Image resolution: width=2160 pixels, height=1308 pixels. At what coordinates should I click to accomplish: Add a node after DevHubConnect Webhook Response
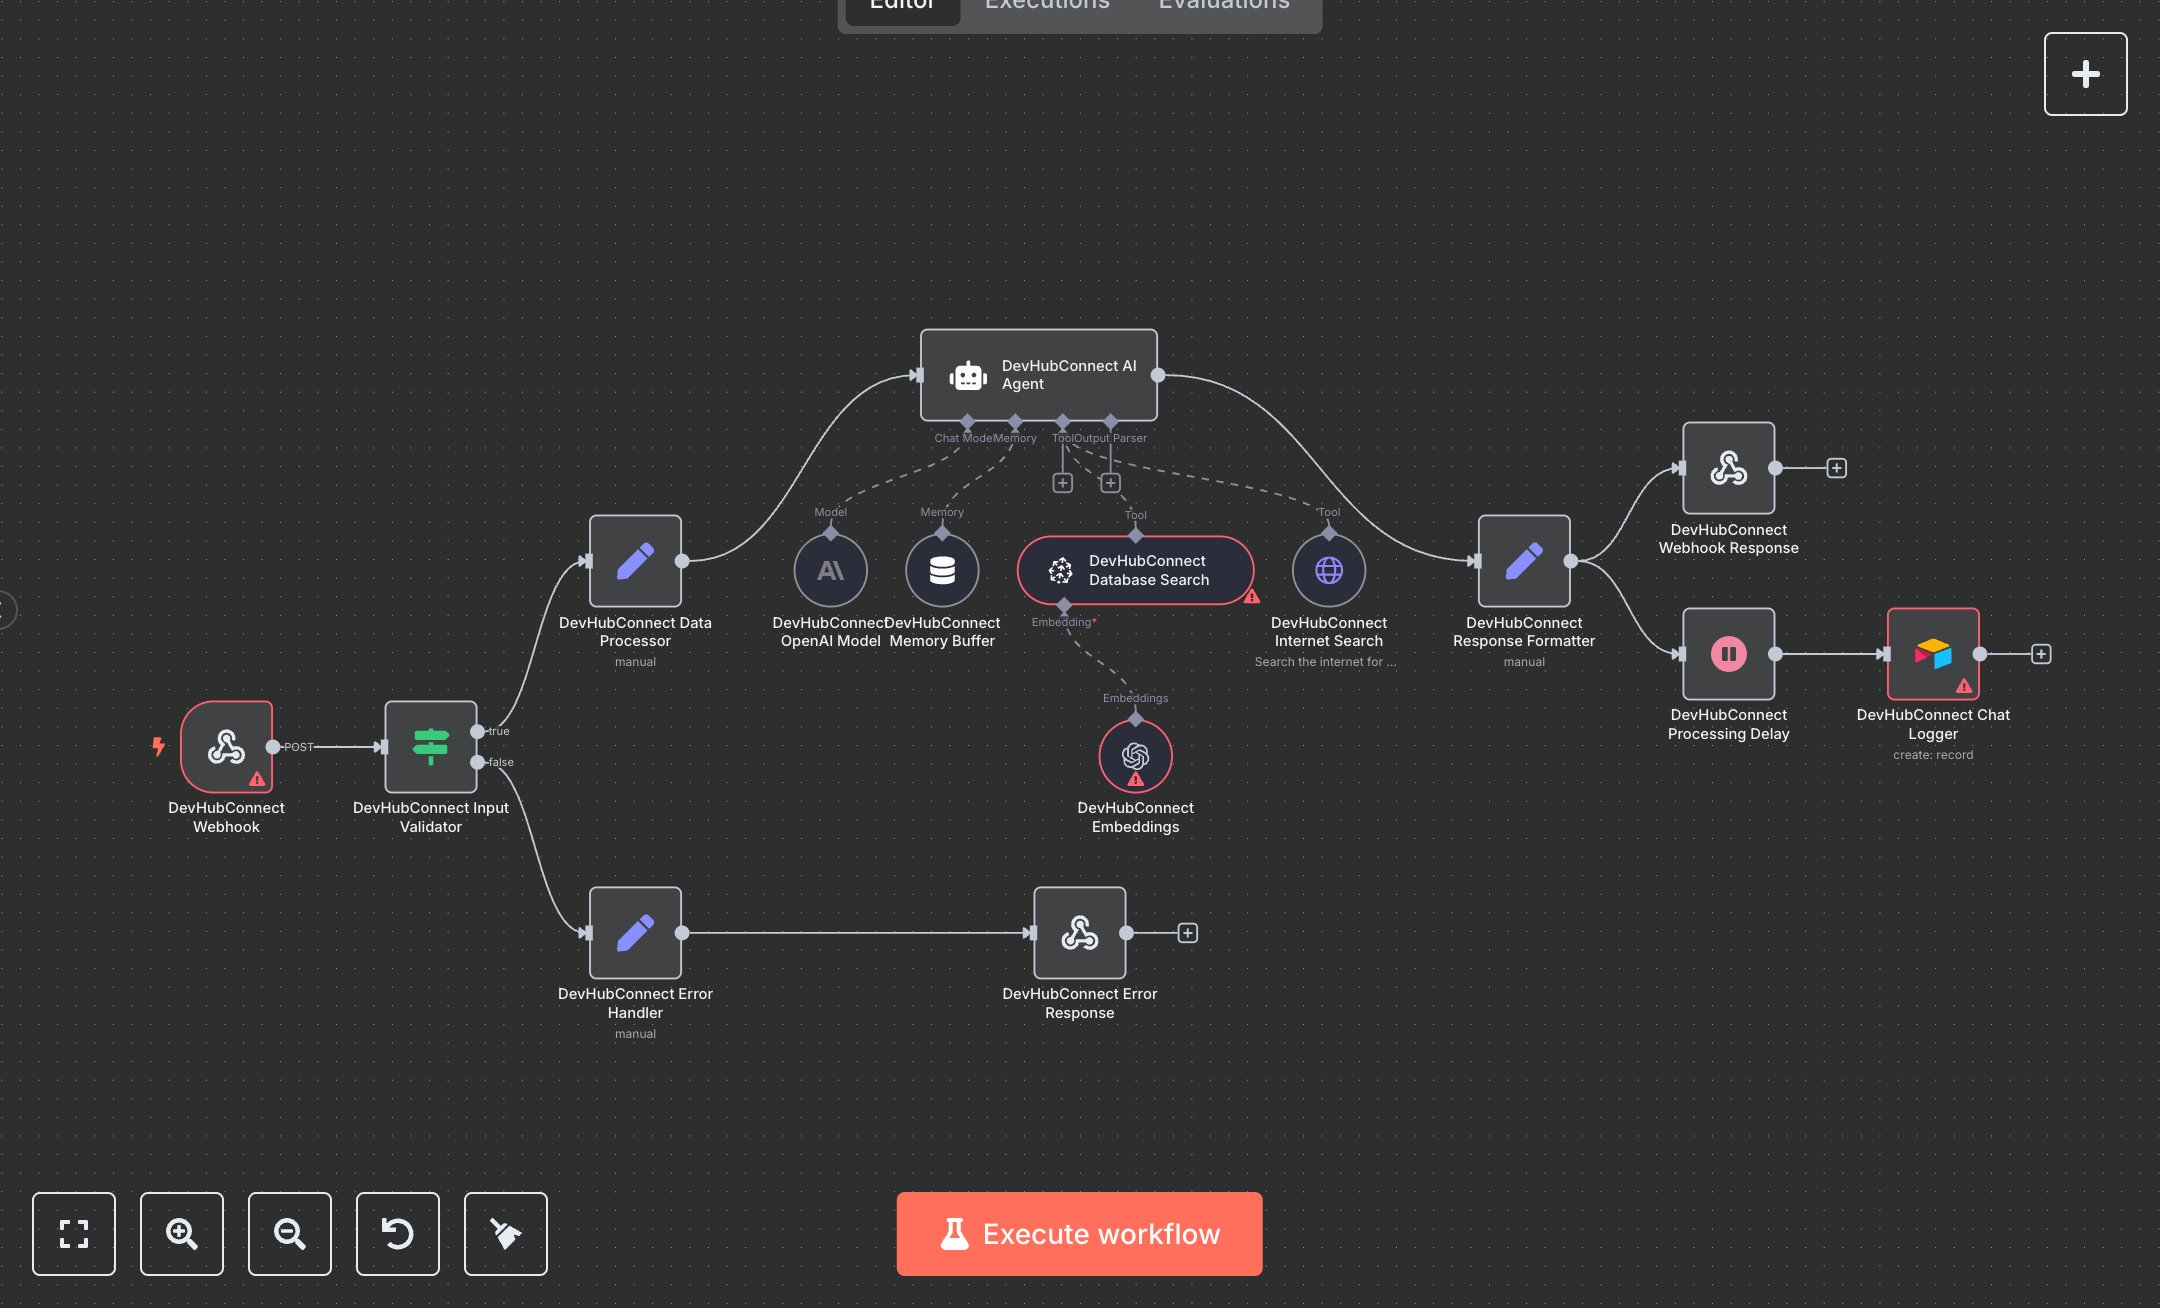(x=1838, y=467)
